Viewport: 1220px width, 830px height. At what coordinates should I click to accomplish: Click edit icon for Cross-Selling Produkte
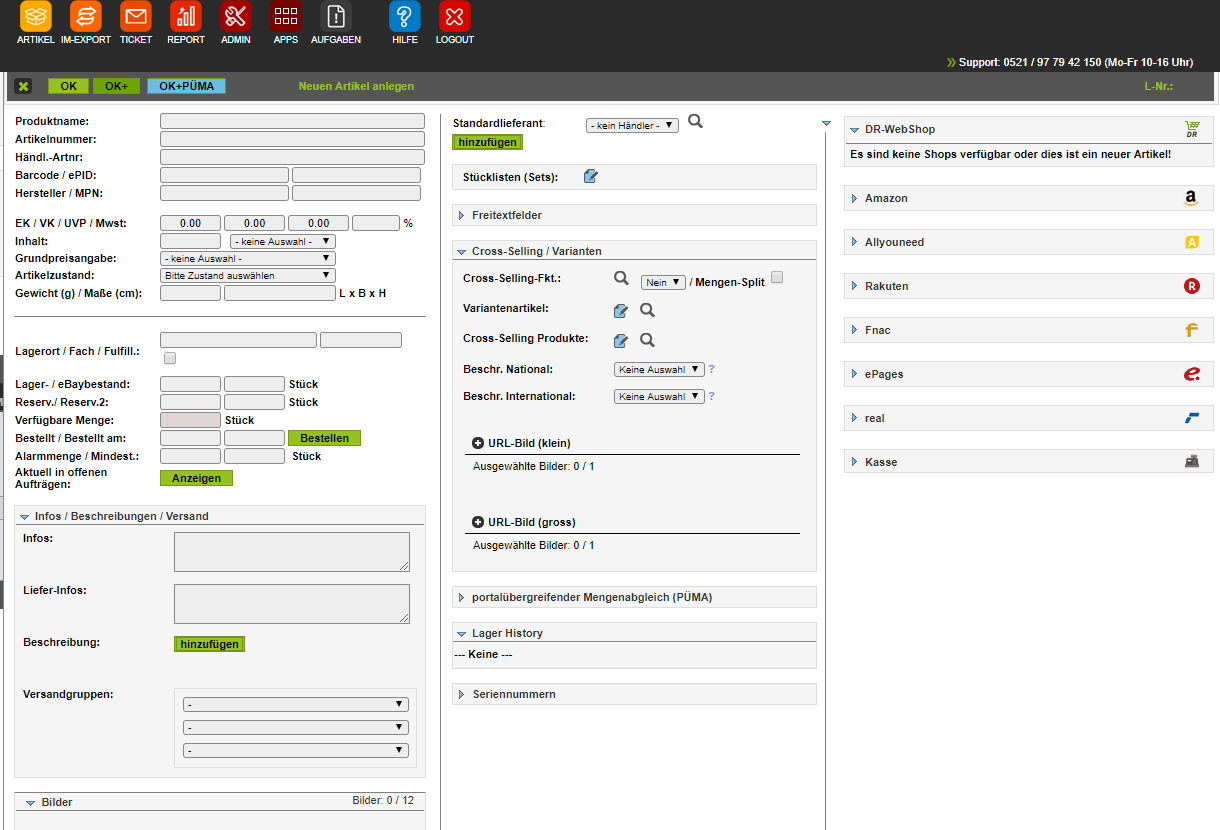pyautogui.click(x=621, y=340)
